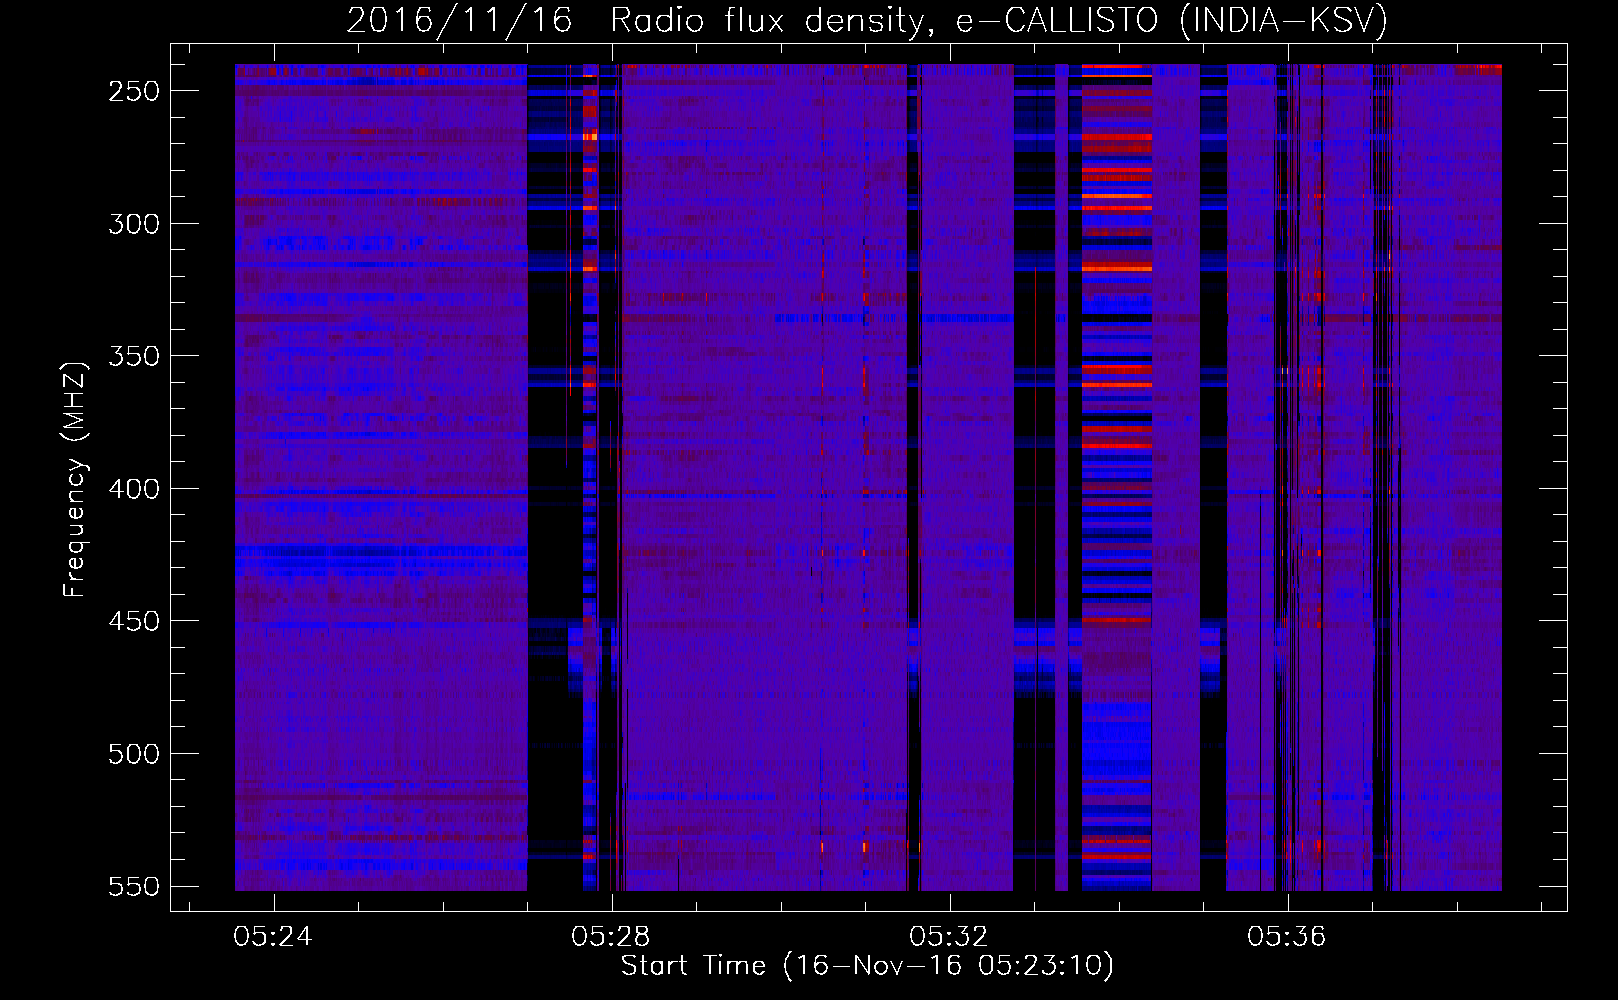Click the 450 frequency tick label
Screen dimensions: 1618x1000
[x=133, y=622]
